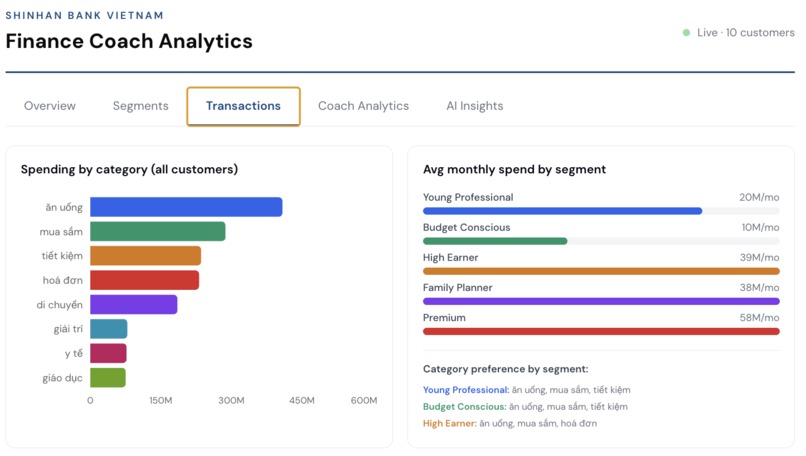
Task: Click the Budget Conscious progress bar
Action: tap(601, 241)
